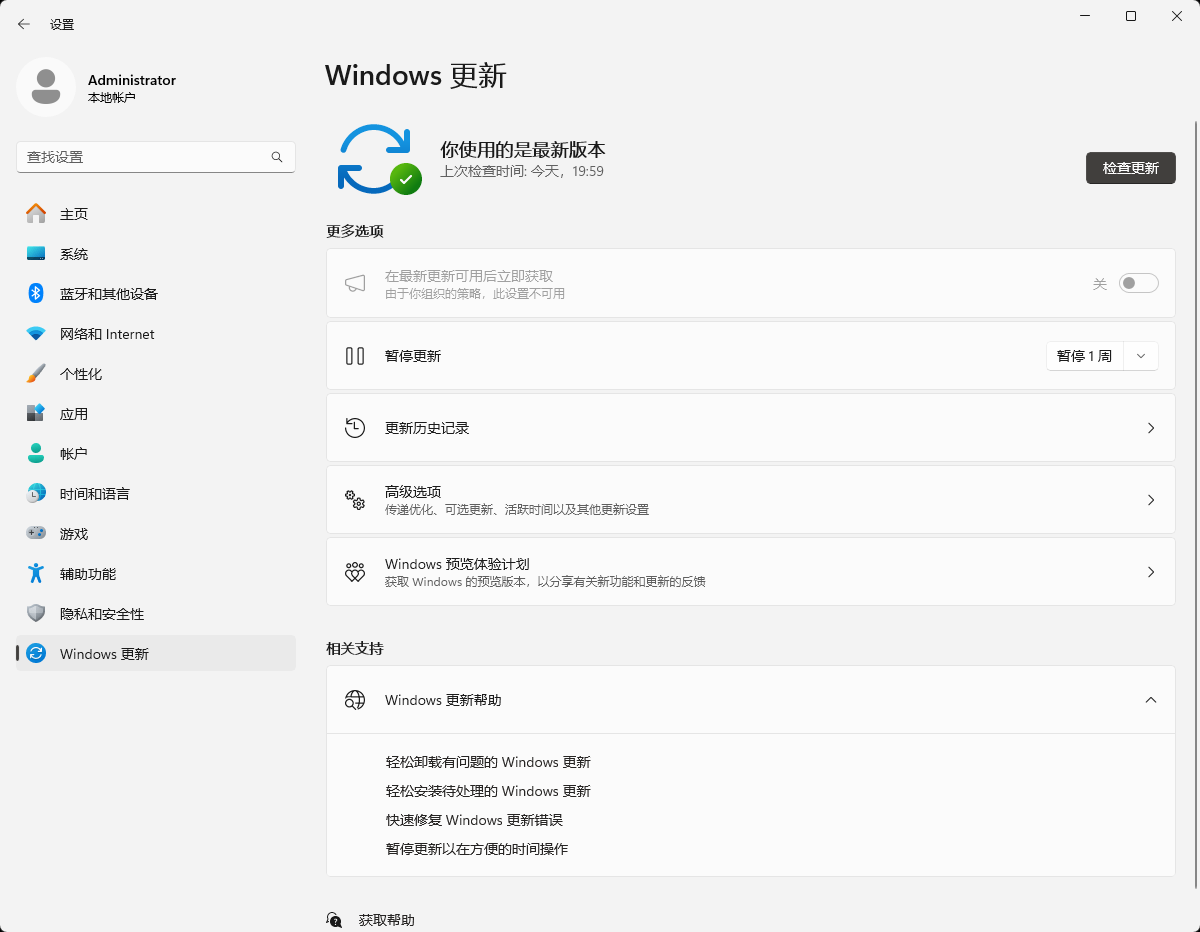Click in the 查找设置 search box
The image size is (1200, 932).
click(x=145, y=157)
